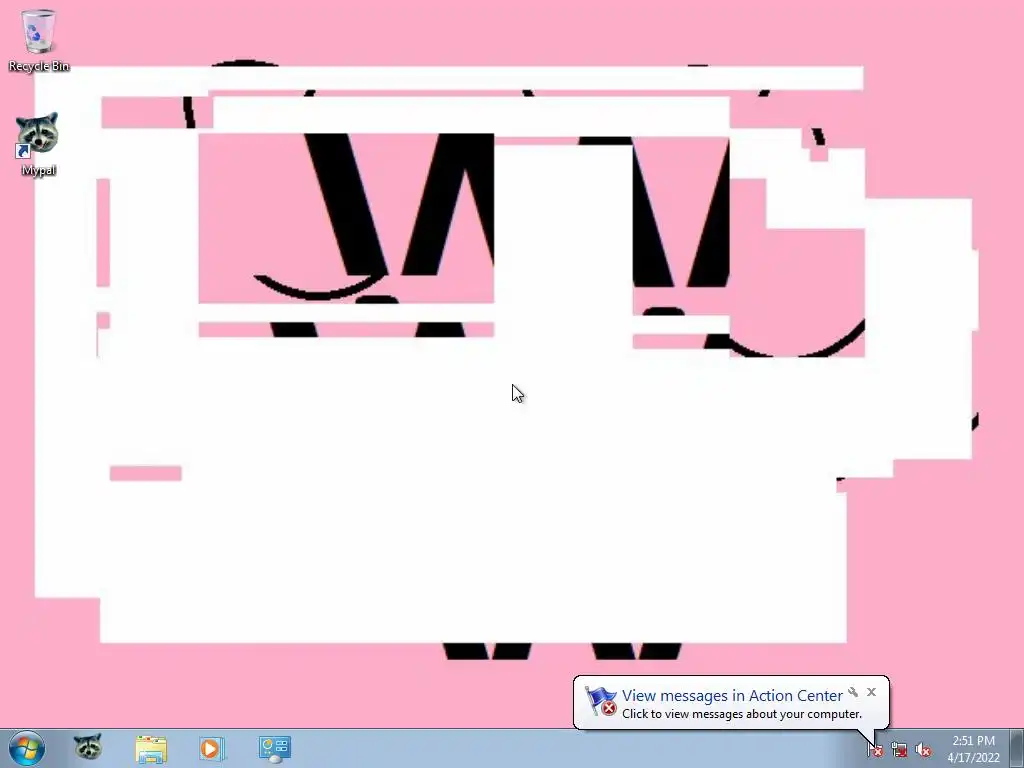Close the Action Center notification balloon
Image resolution: width=1024 pixels, height=768 pixels.
click(871, 692)
